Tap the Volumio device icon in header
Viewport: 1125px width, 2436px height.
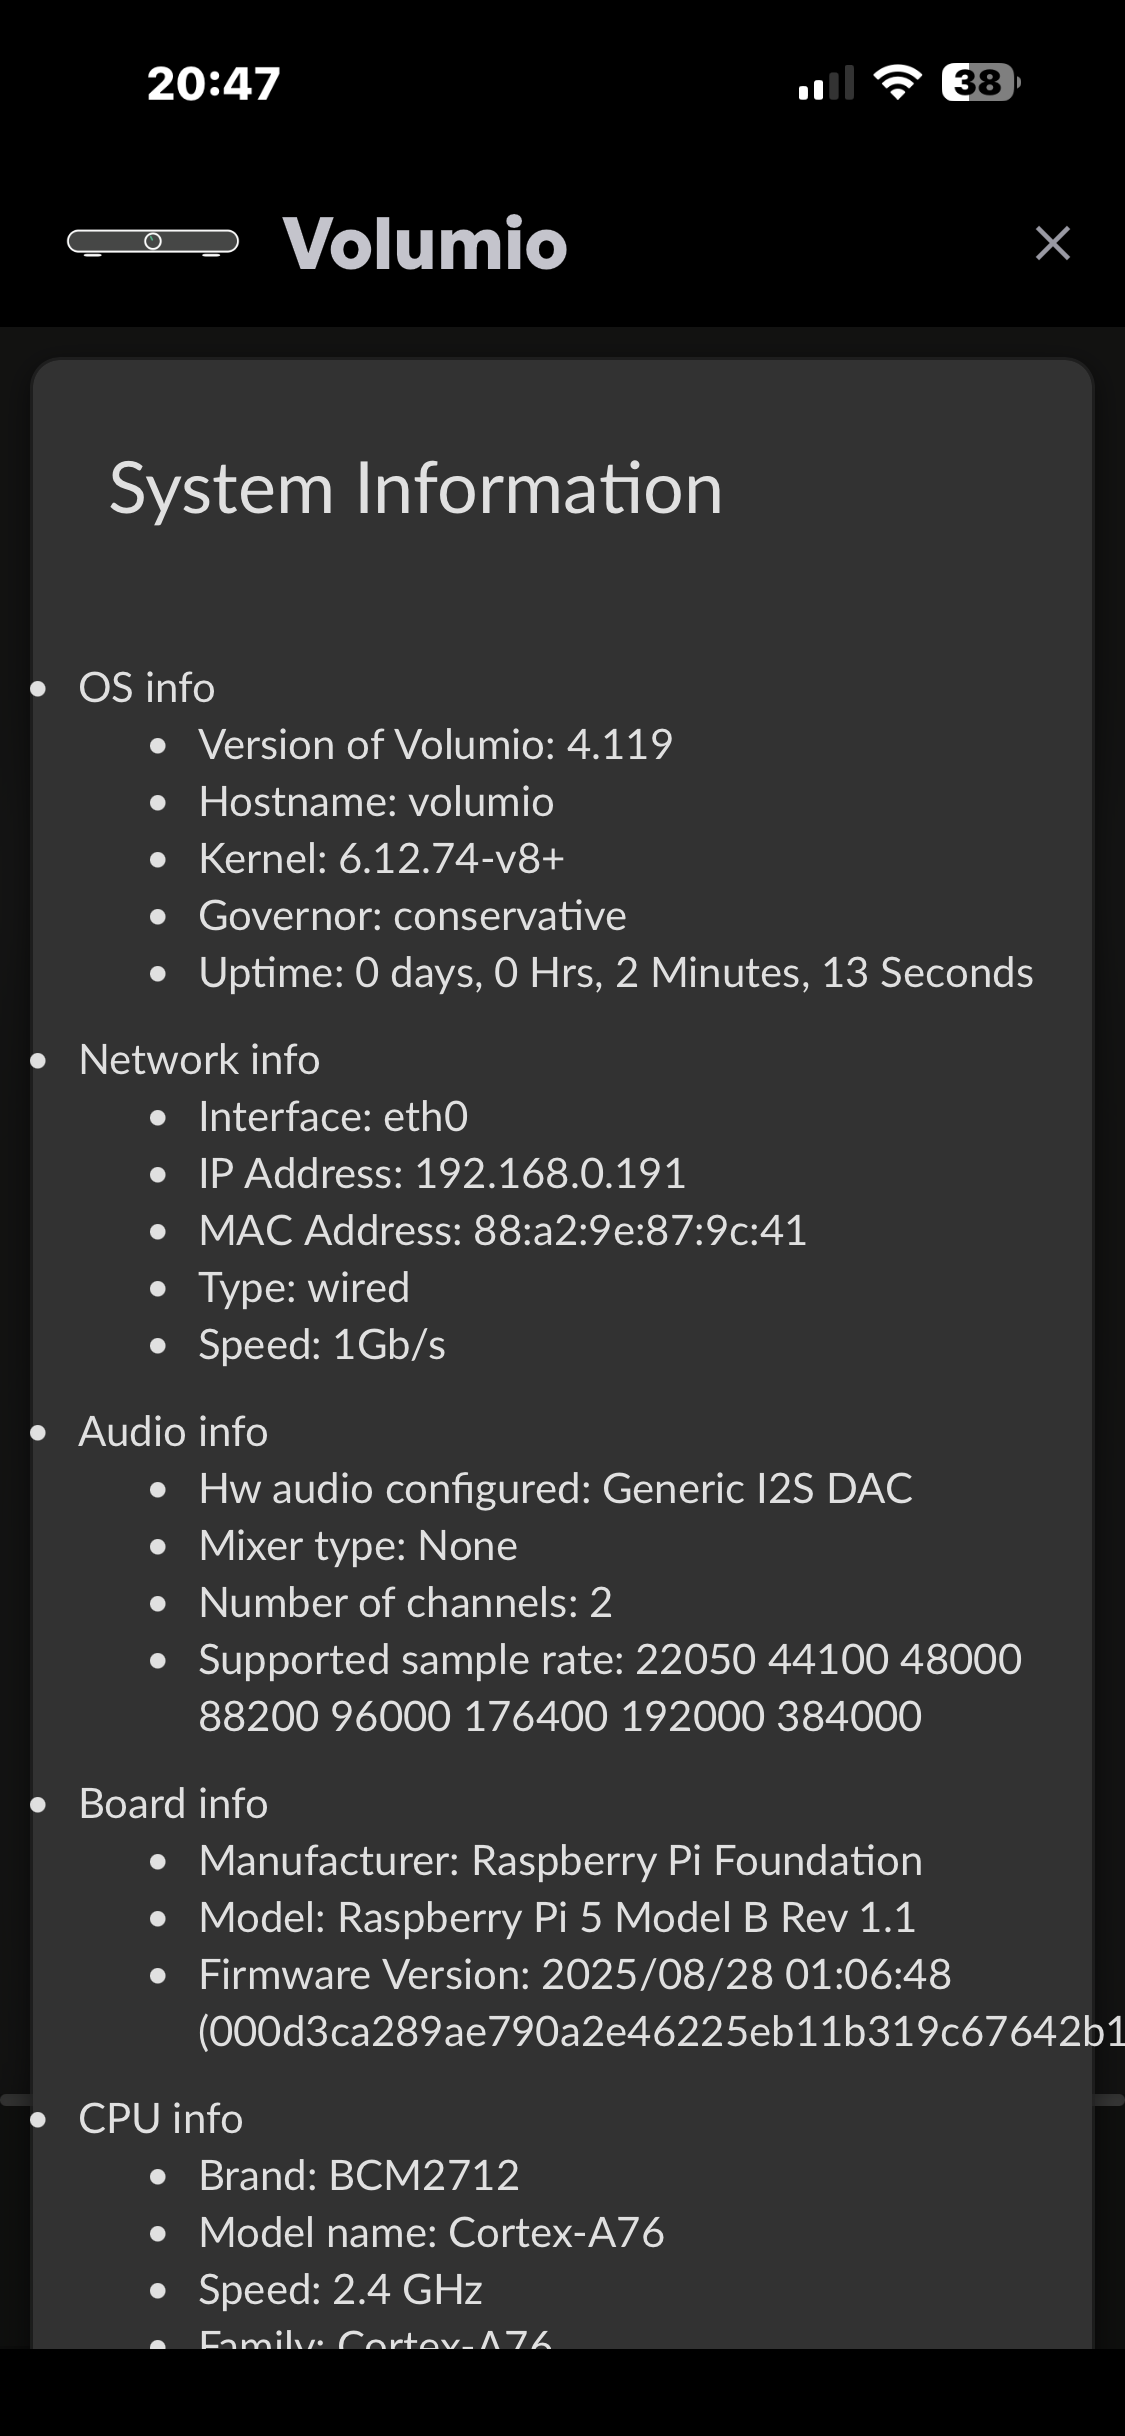click(153, 242)
